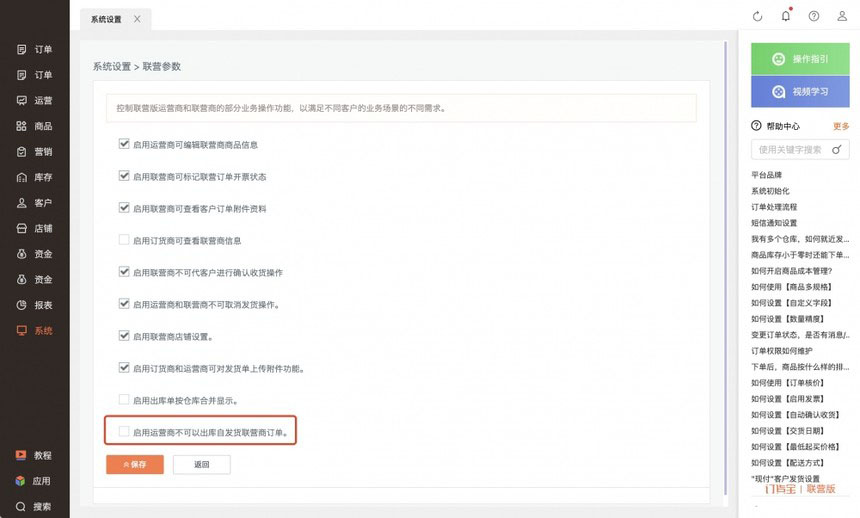The image size is (860, 518).
Task: Click the question mark help icon in top bar
Action: point(814,16)
